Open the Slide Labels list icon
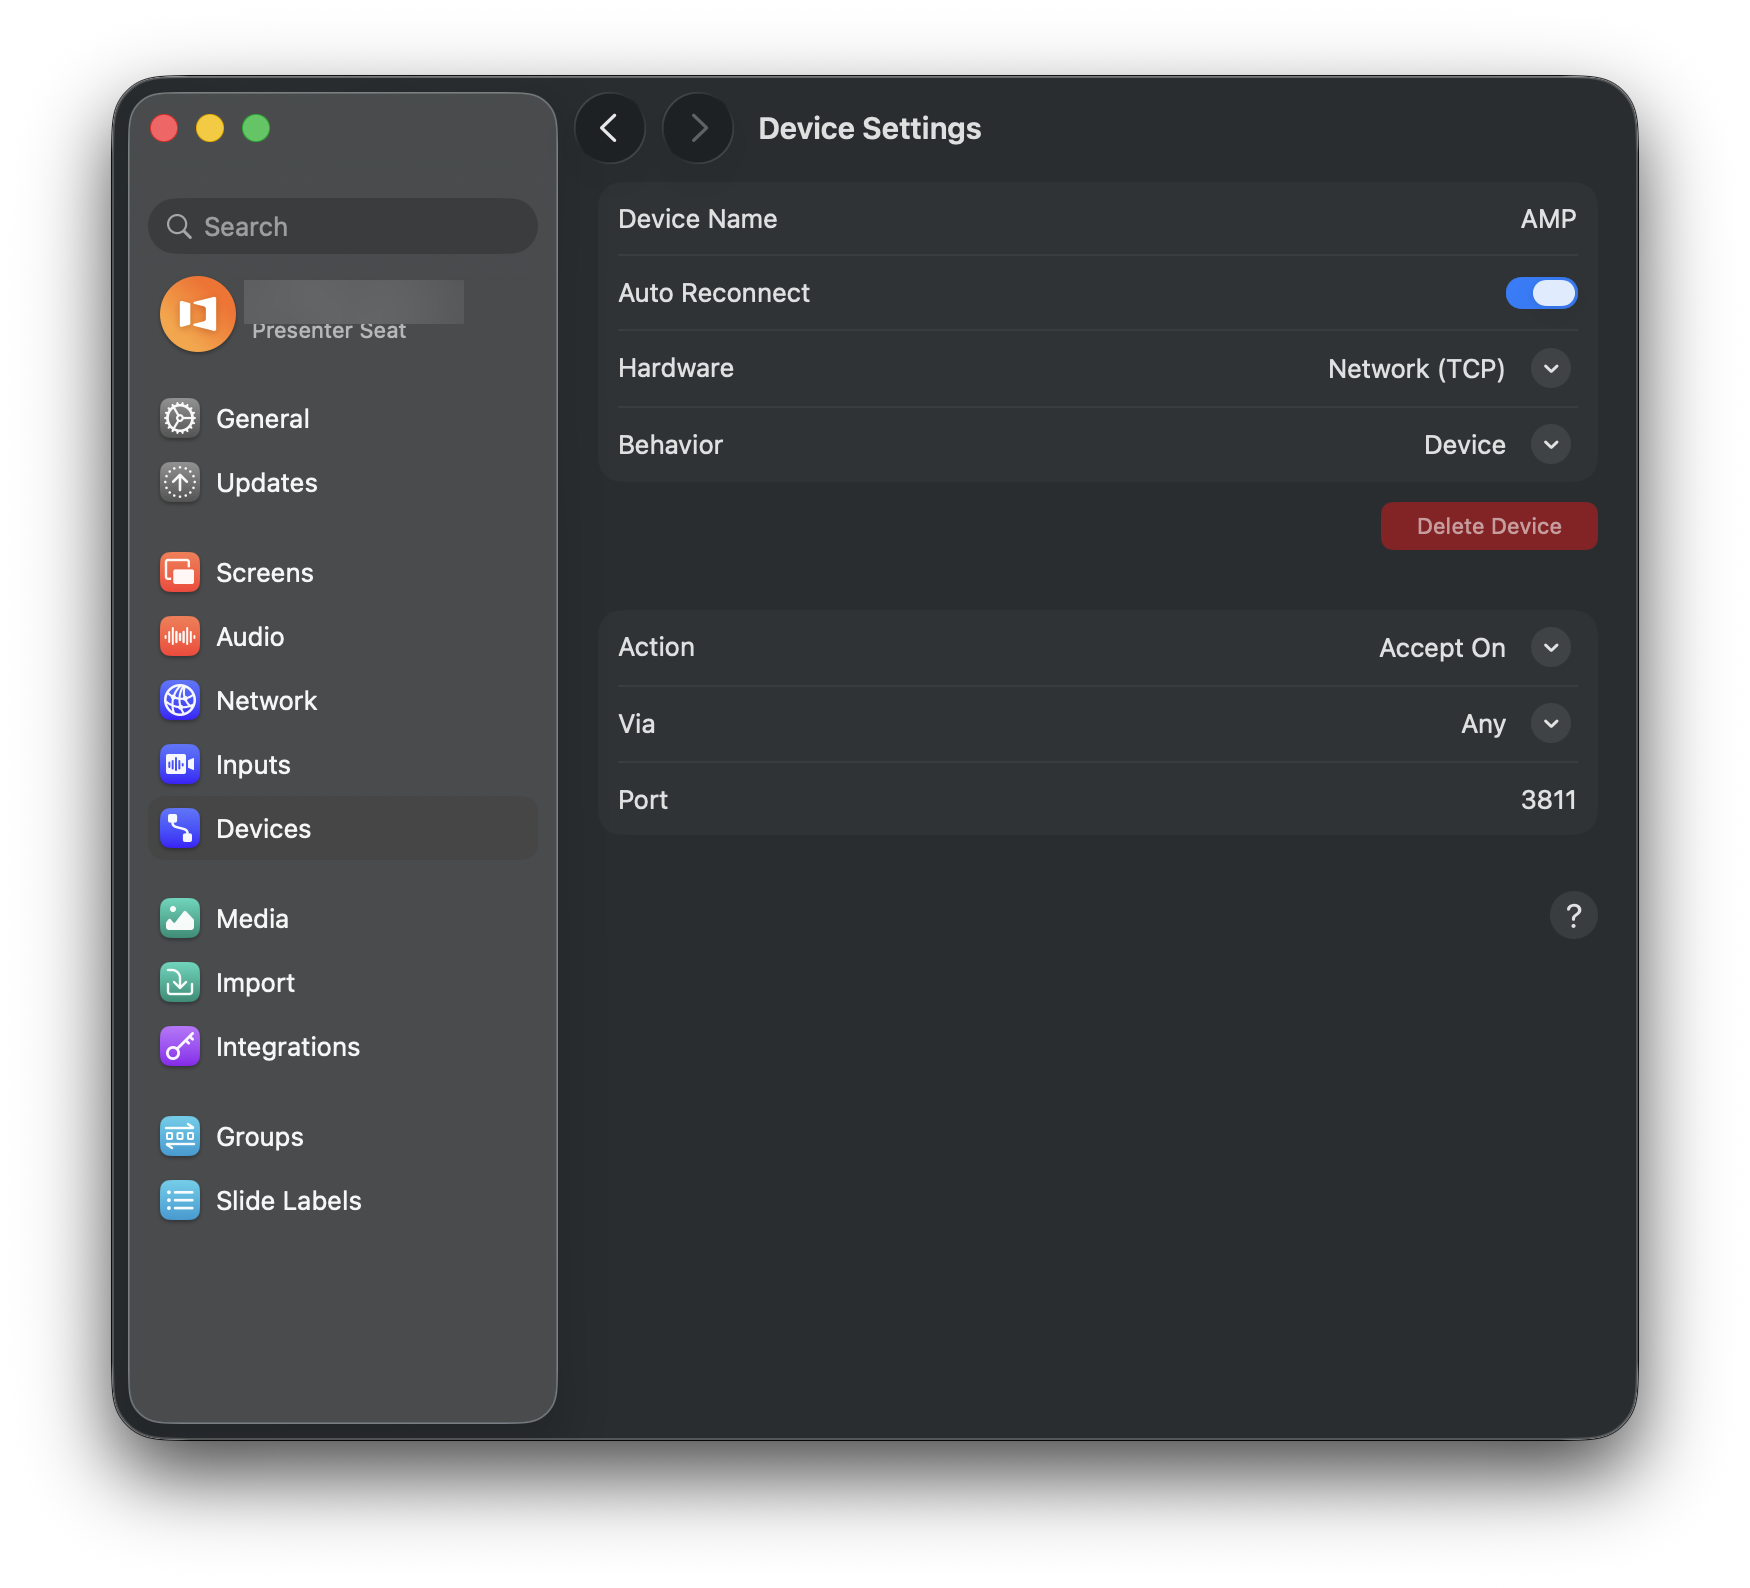Viewport: 1750px width, 1588px height. tap(180, 1200)
